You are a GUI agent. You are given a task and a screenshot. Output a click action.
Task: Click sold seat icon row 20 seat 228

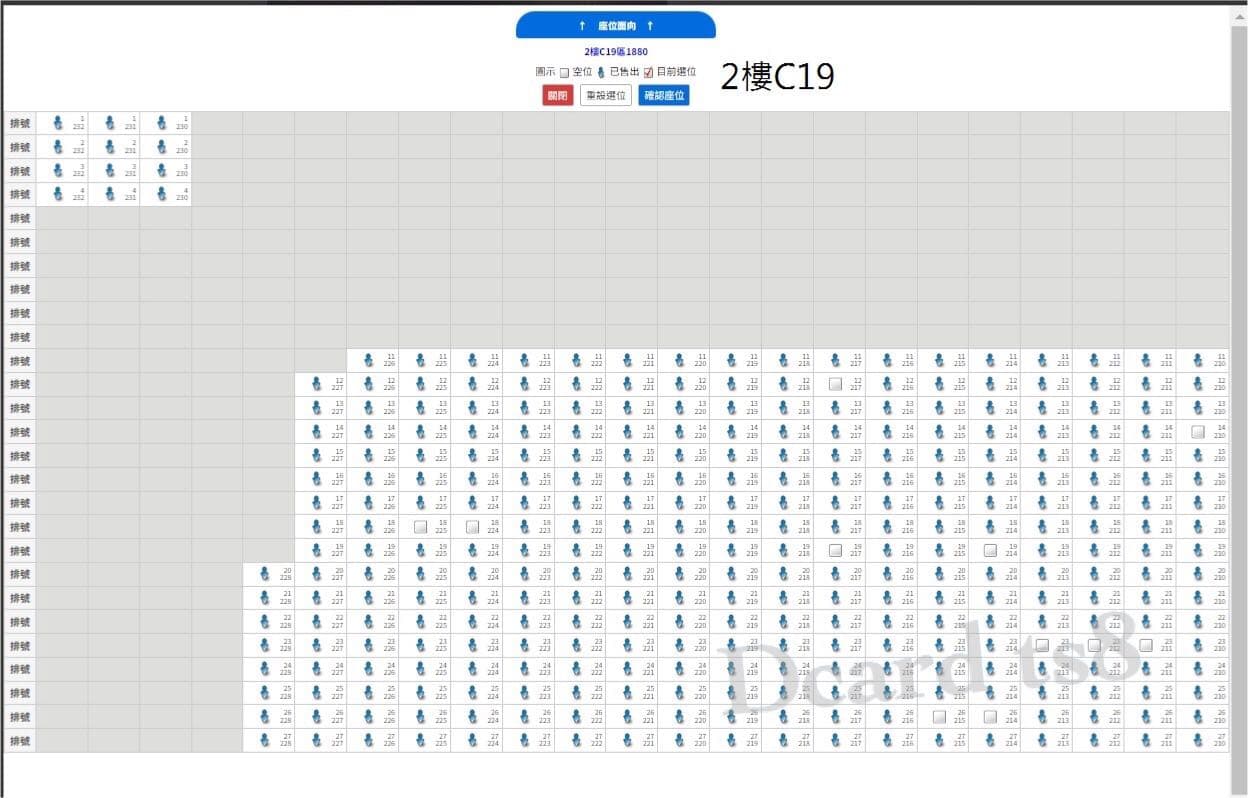(x=264, y=574)
